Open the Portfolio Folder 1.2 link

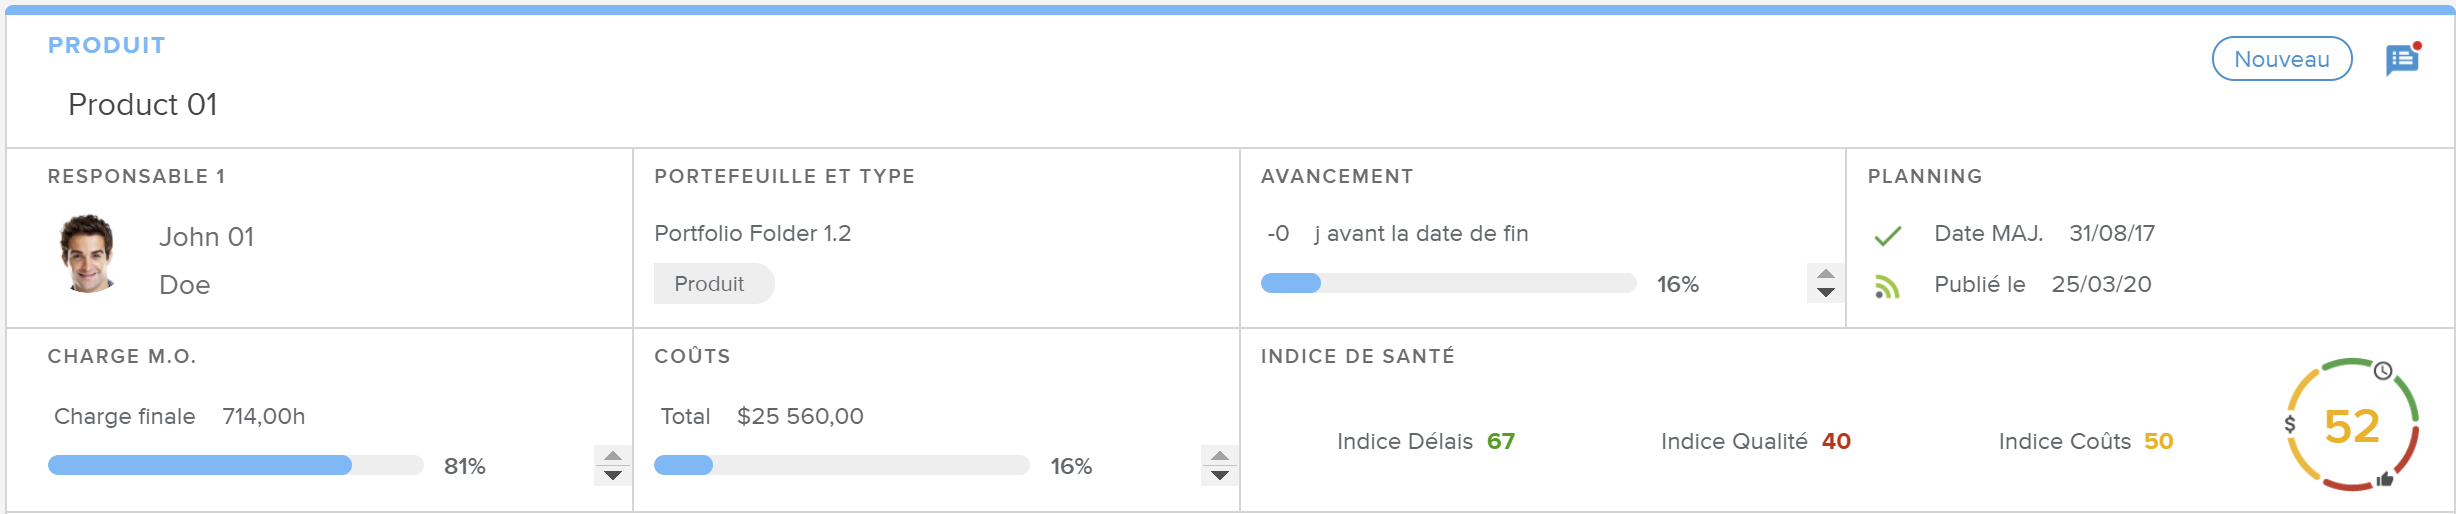752,233
